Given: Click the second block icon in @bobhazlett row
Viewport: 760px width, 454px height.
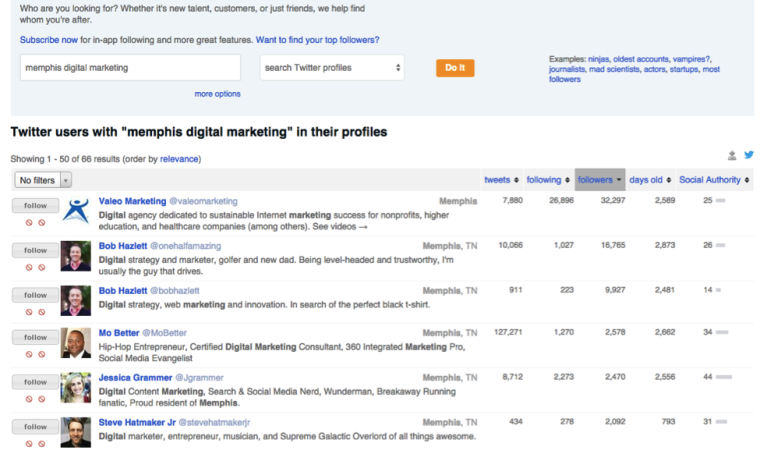Looking at the screenshot, I should [x=42, y=312].
